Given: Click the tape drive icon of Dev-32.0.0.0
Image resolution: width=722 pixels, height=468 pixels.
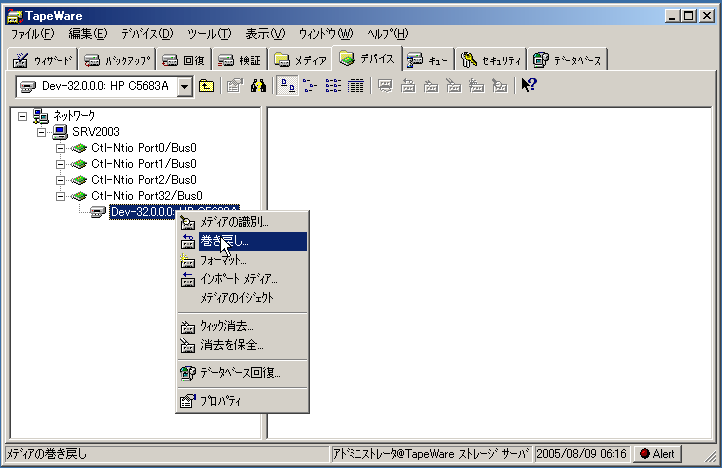Looking at the screenshot, I should (x=98, y=212).
